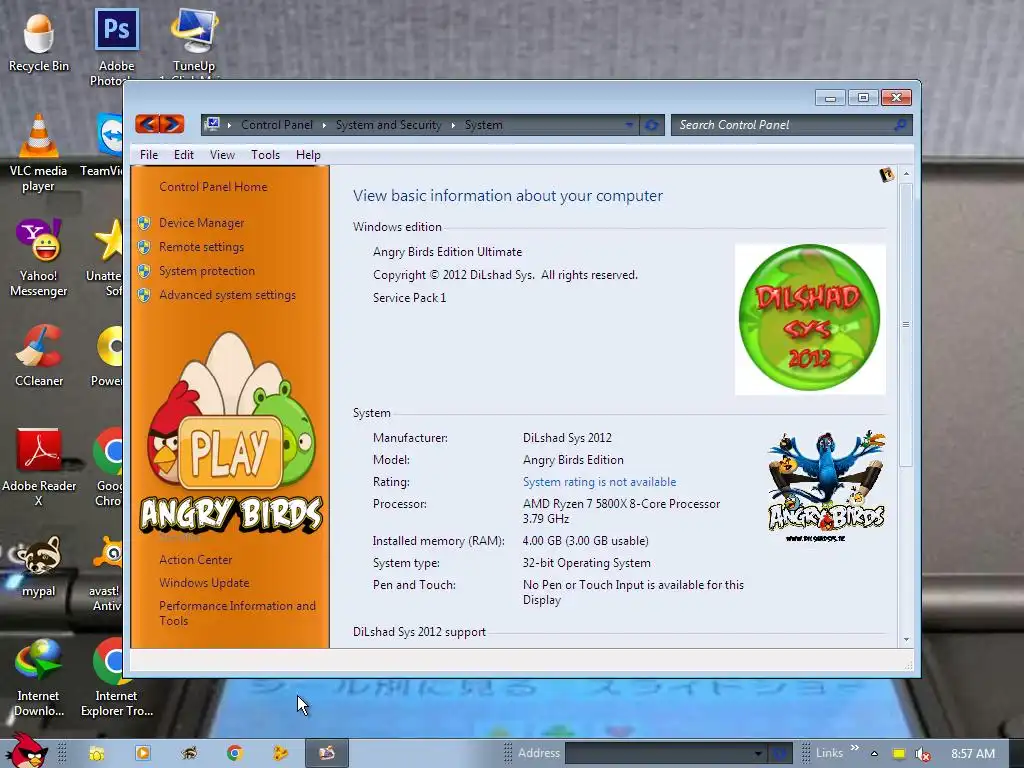The image size is (1024, 768).
Task: Click the folder icon on taskbar
Action: pyautogui.click(x=97, y=754)
